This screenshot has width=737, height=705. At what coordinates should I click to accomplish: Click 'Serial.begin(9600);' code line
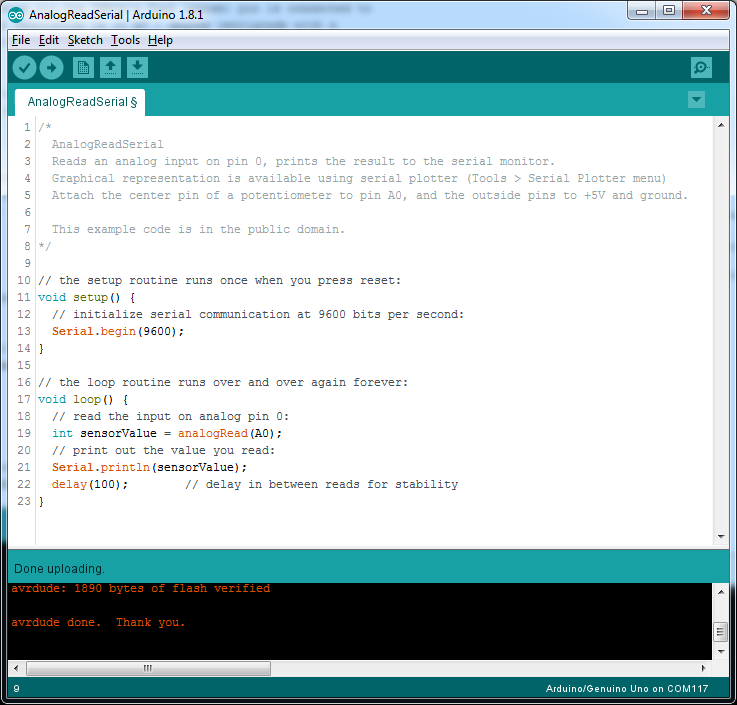[x=118, y=331]
